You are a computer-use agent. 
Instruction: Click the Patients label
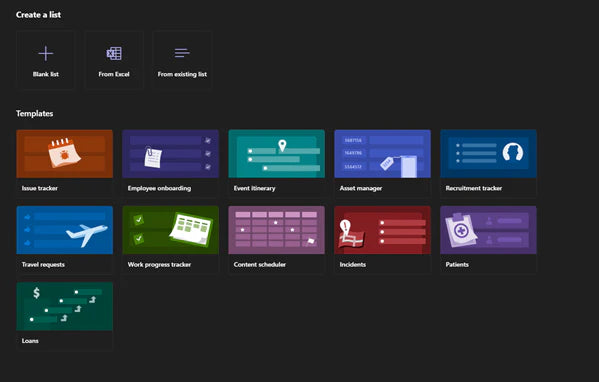[x=457, y=265]
